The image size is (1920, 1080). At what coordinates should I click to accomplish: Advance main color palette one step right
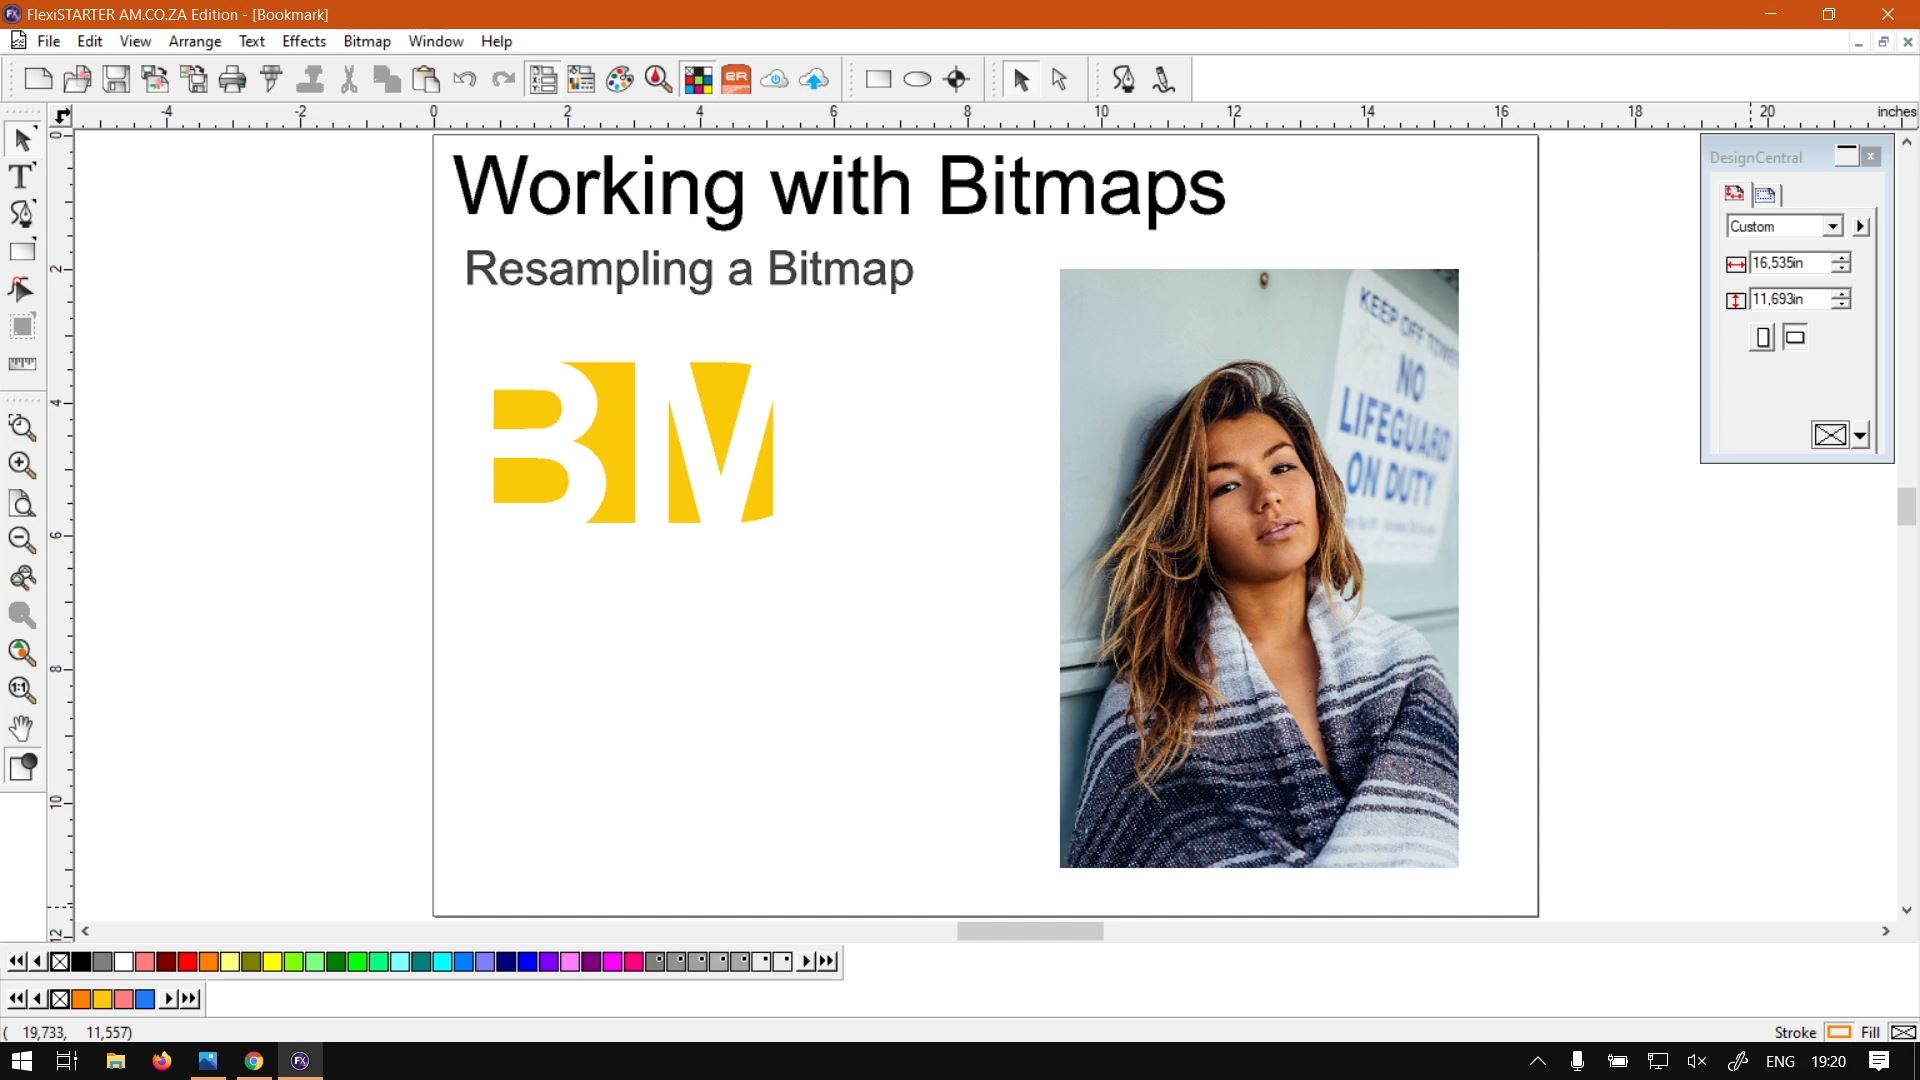click(806, 961)
